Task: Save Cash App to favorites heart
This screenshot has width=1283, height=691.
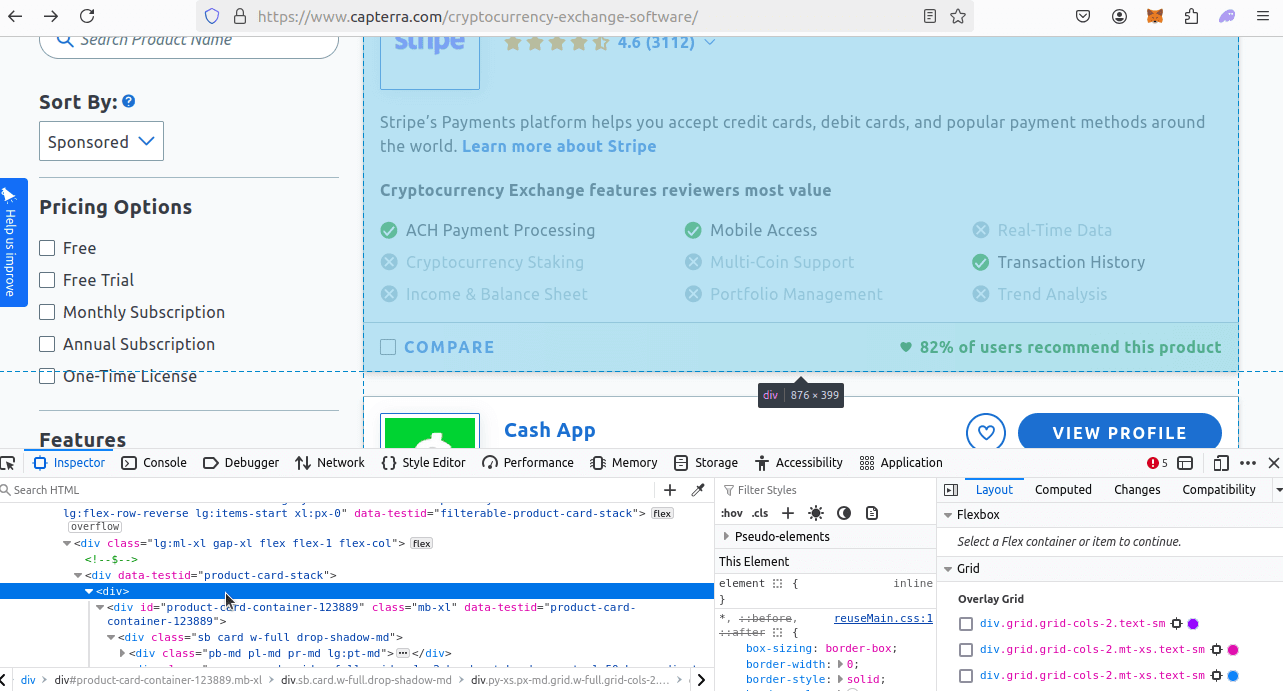Action: 986,433
